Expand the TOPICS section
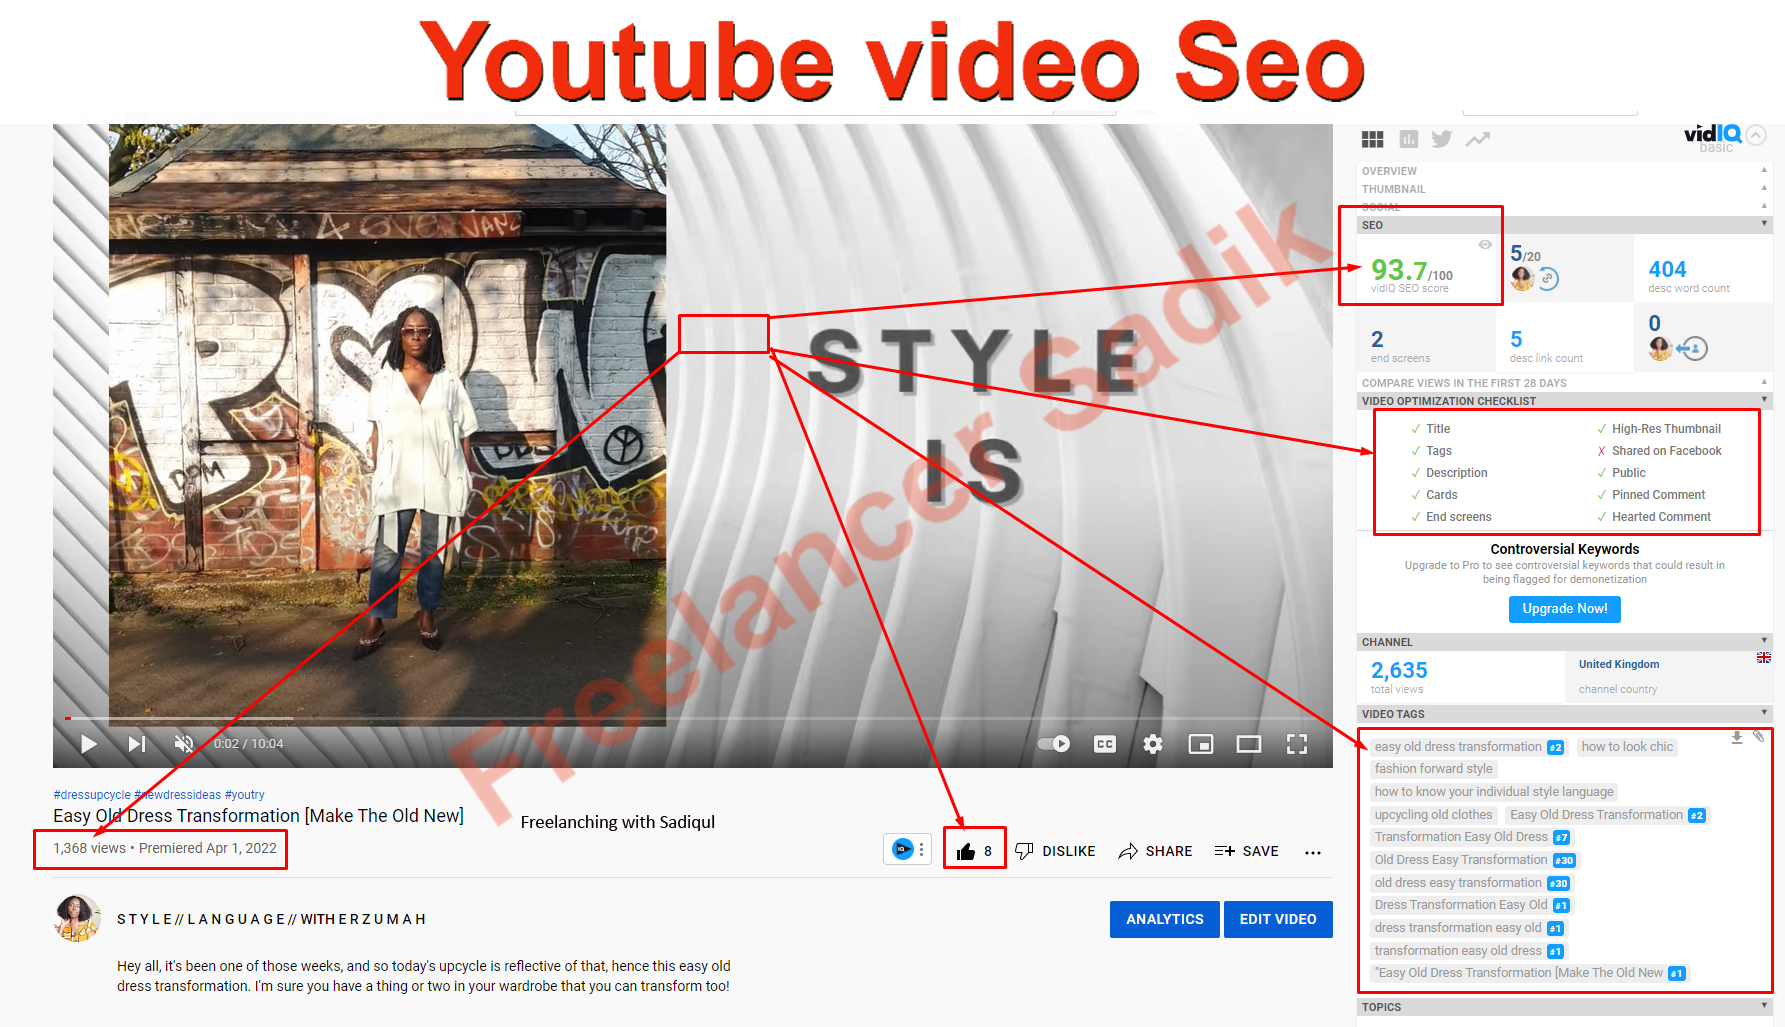The image size is (1785, 1027). pos(1565,1007)
